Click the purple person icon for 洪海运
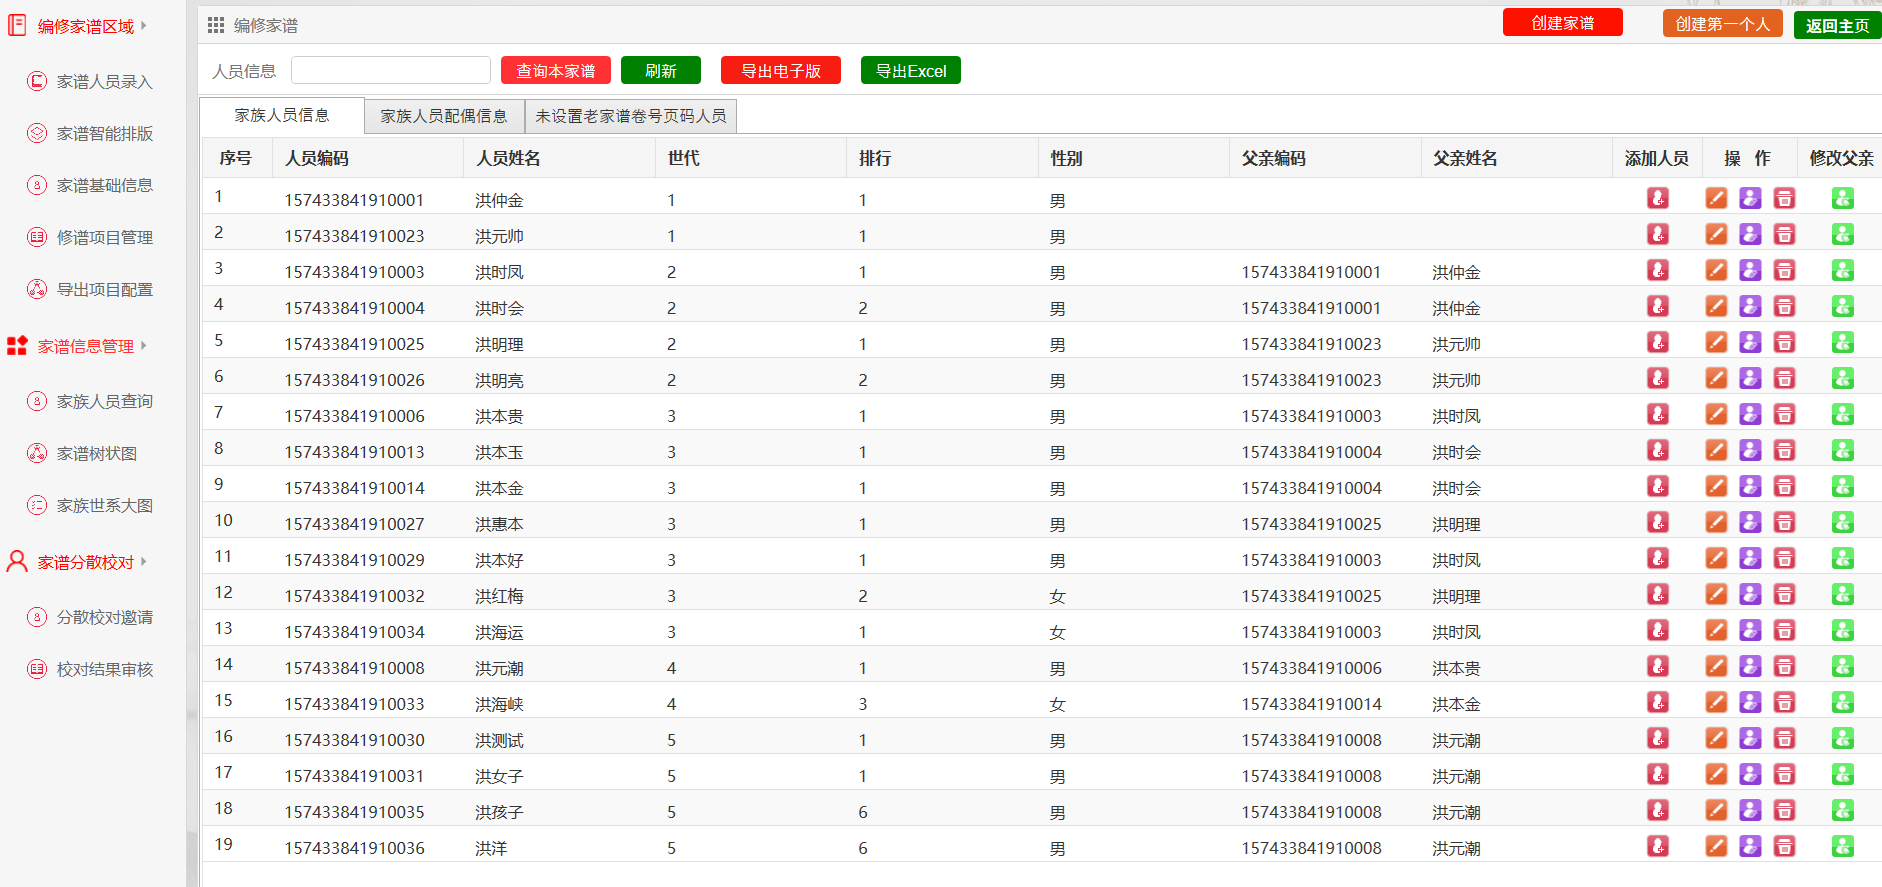 point(1750,630)
